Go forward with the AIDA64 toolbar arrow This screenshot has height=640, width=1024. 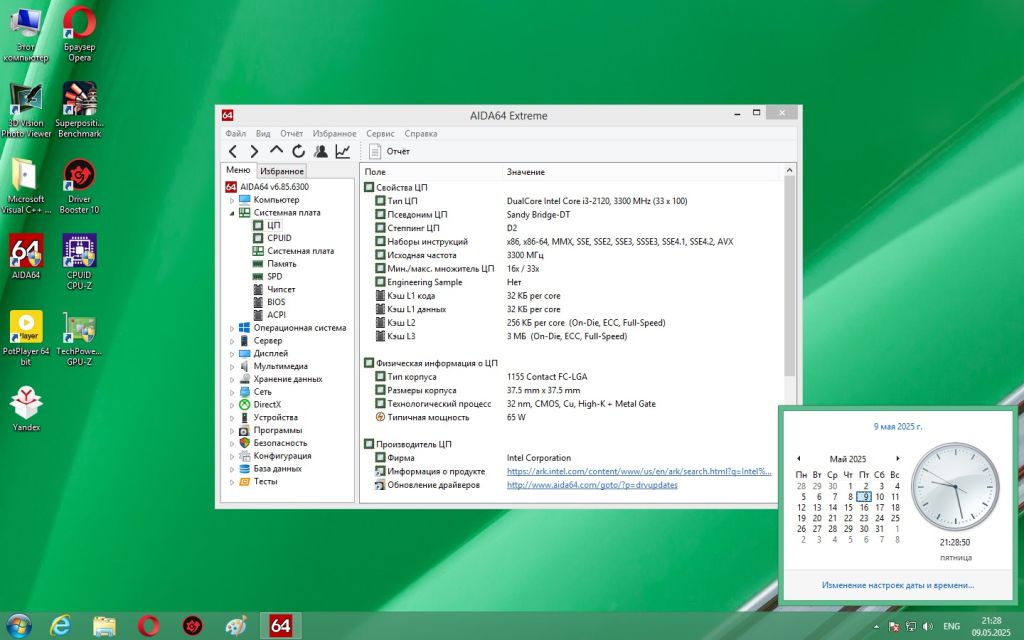[x=254, y=152]
